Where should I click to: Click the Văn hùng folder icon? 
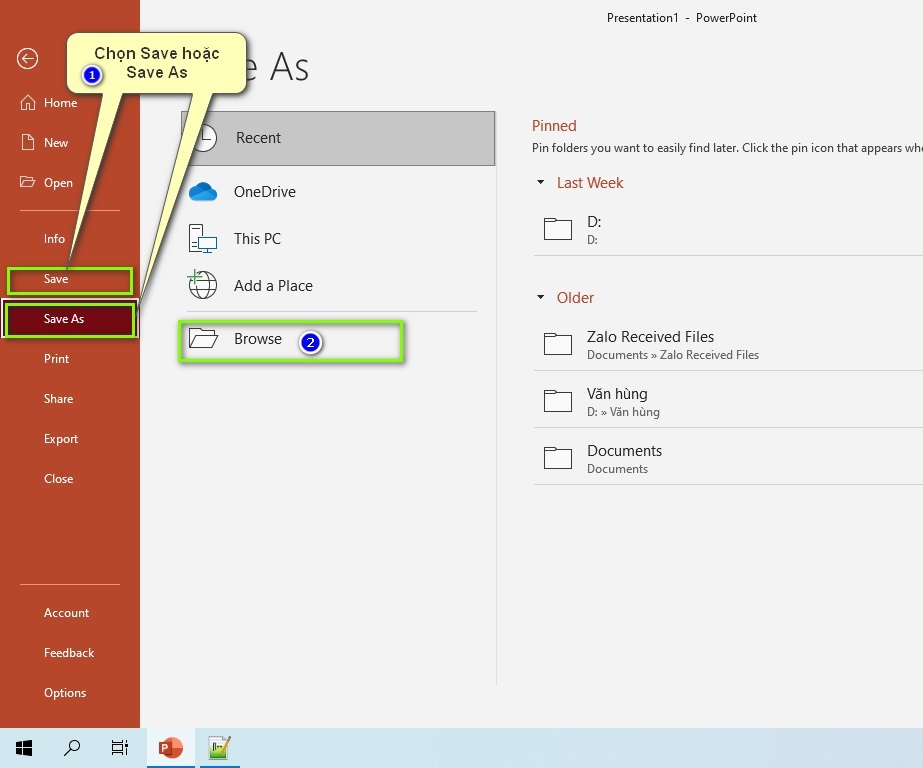click(x=558, y=401)
